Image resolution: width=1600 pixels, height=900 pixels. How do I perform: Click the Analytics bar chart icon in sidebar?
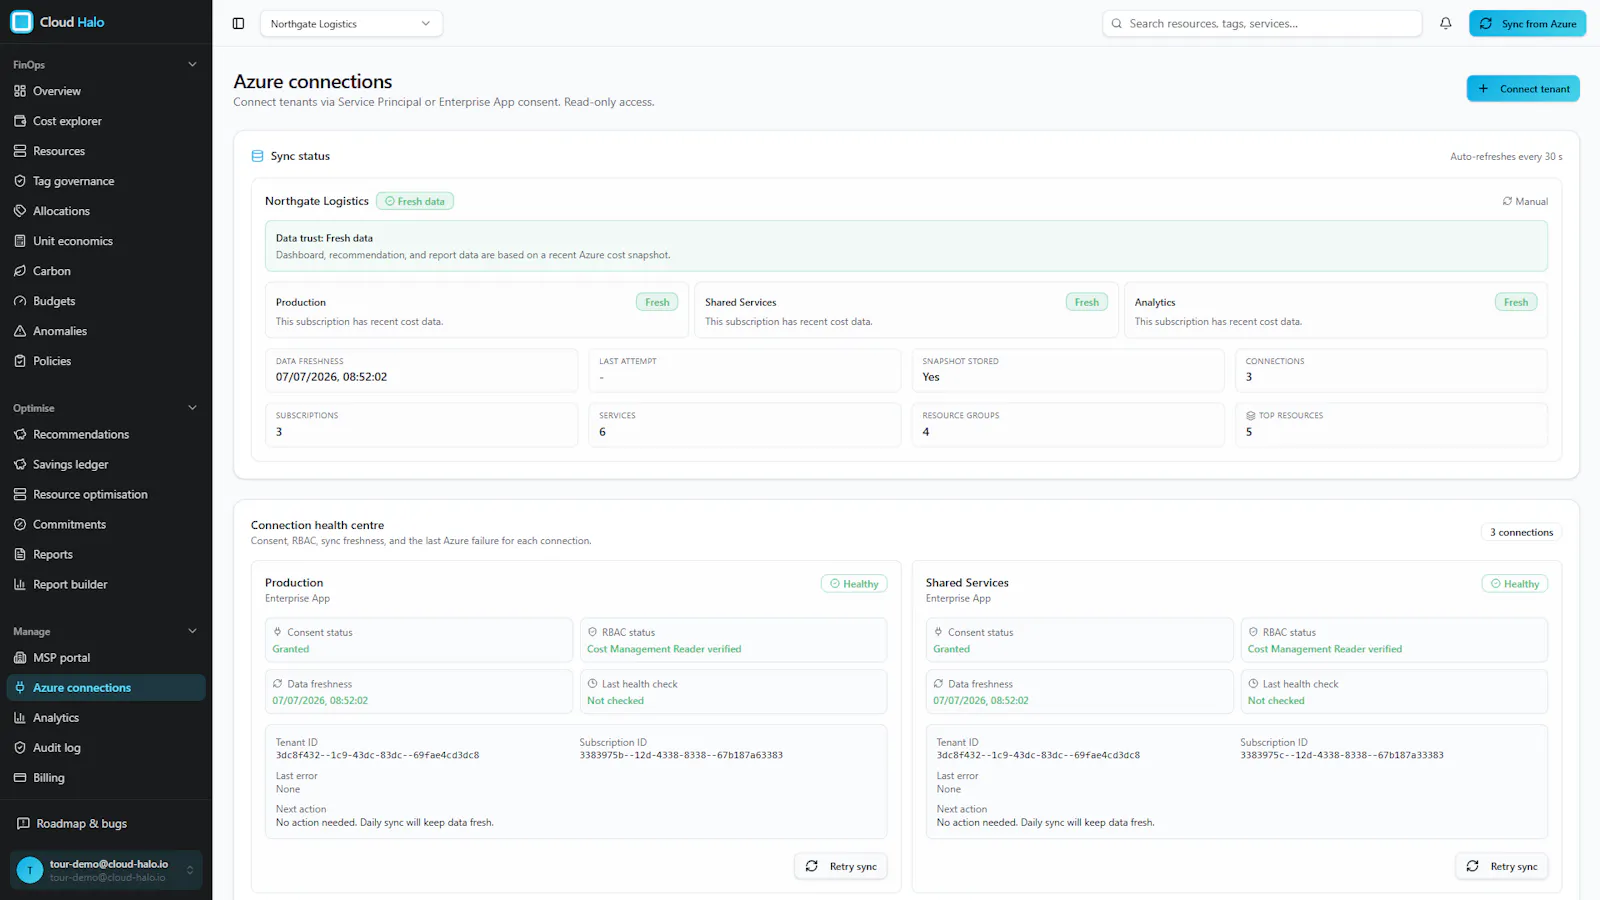pos(20,718)
